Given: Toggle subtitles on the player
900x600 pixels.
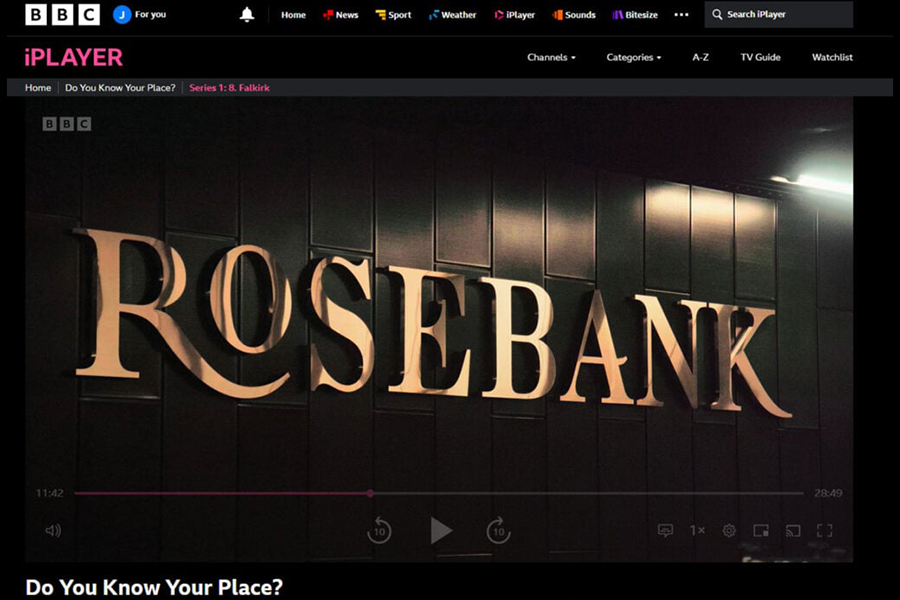Looking at the screenshot, I should tap(665, 531).
